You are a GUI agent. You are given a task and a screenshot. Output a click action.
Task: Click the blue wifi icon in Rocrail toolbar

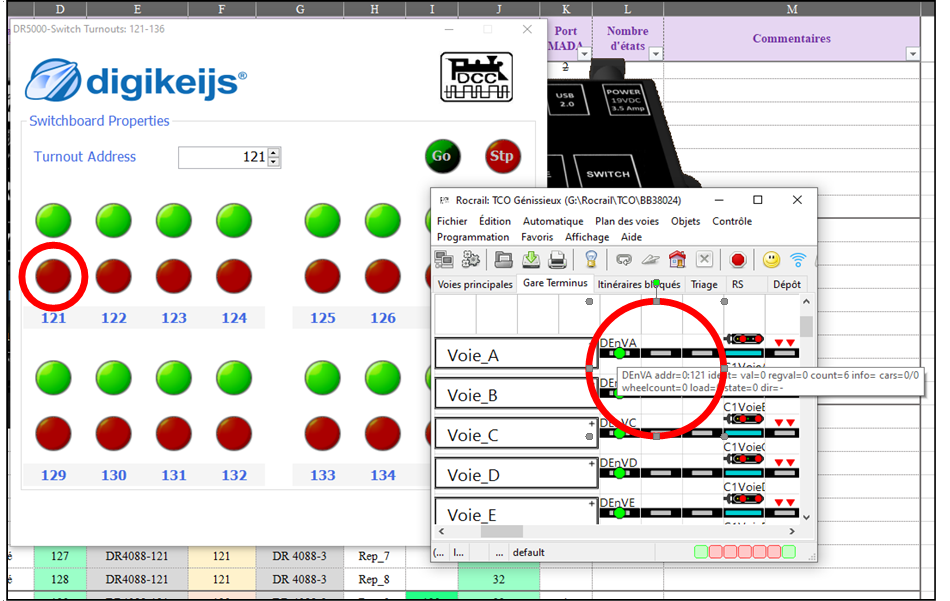799,260
